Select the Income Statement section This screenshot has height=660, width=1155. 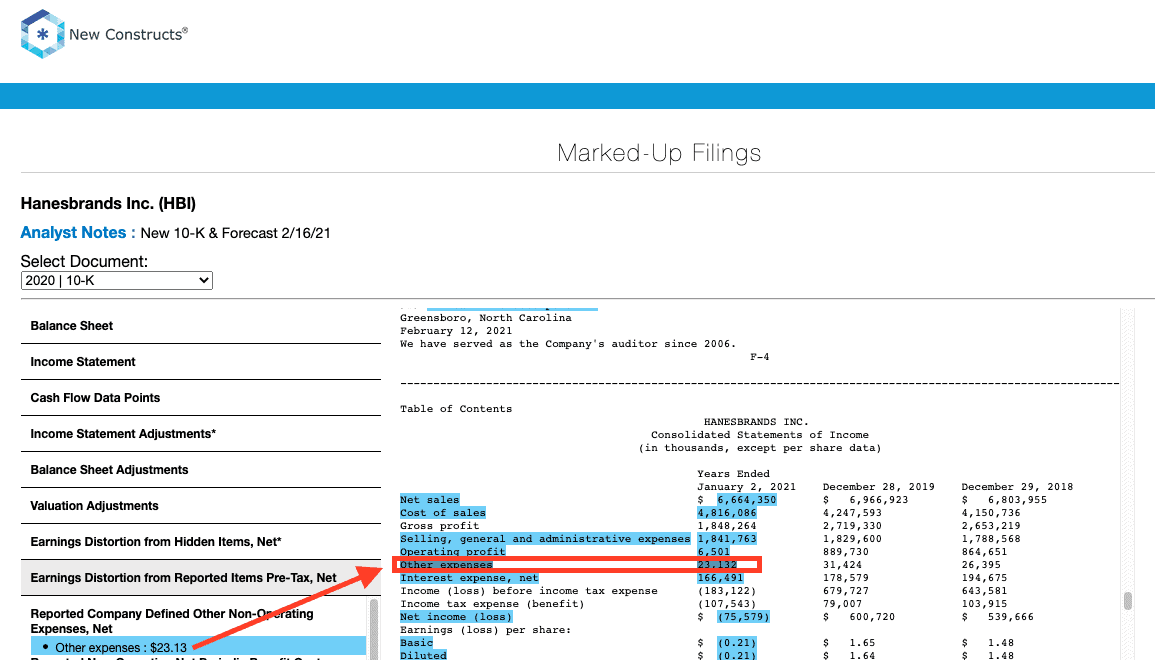(200, 362)
